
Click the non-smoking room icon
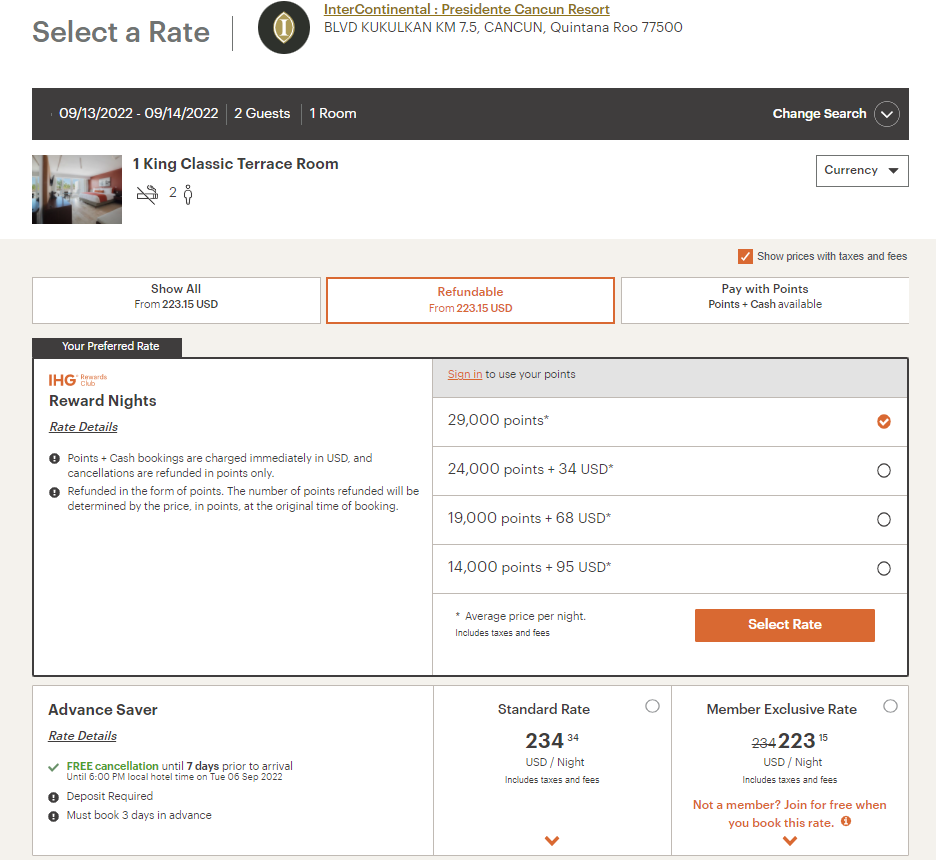147,195
